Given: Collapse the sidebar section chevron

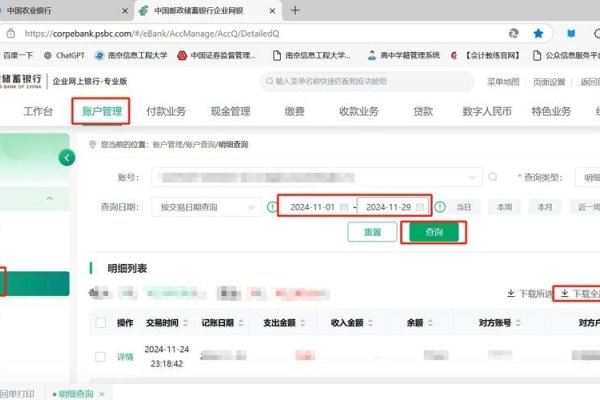Looking at the screenshot, I should (x=49, y=198).
